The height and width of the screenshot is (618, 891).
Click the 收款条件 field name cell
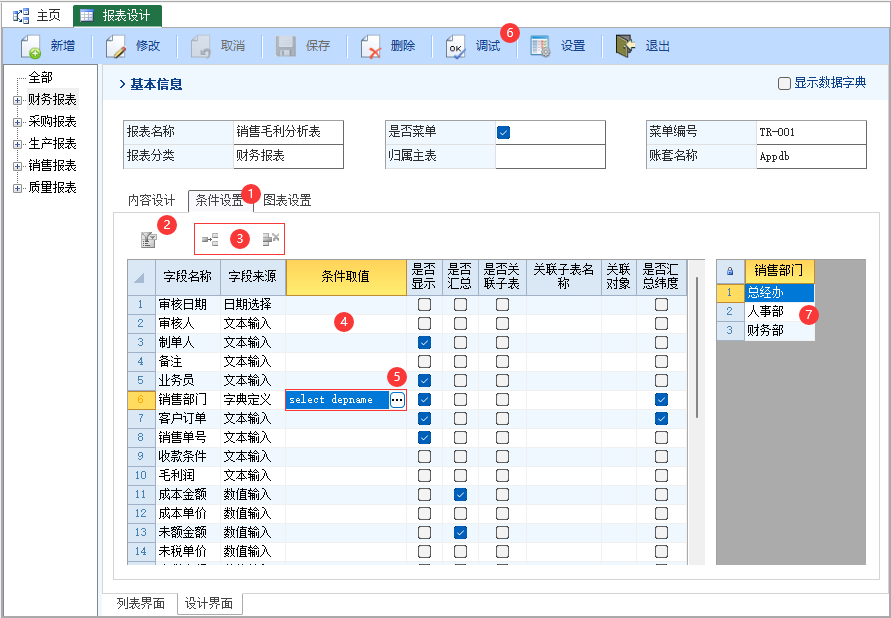point(188,456)
